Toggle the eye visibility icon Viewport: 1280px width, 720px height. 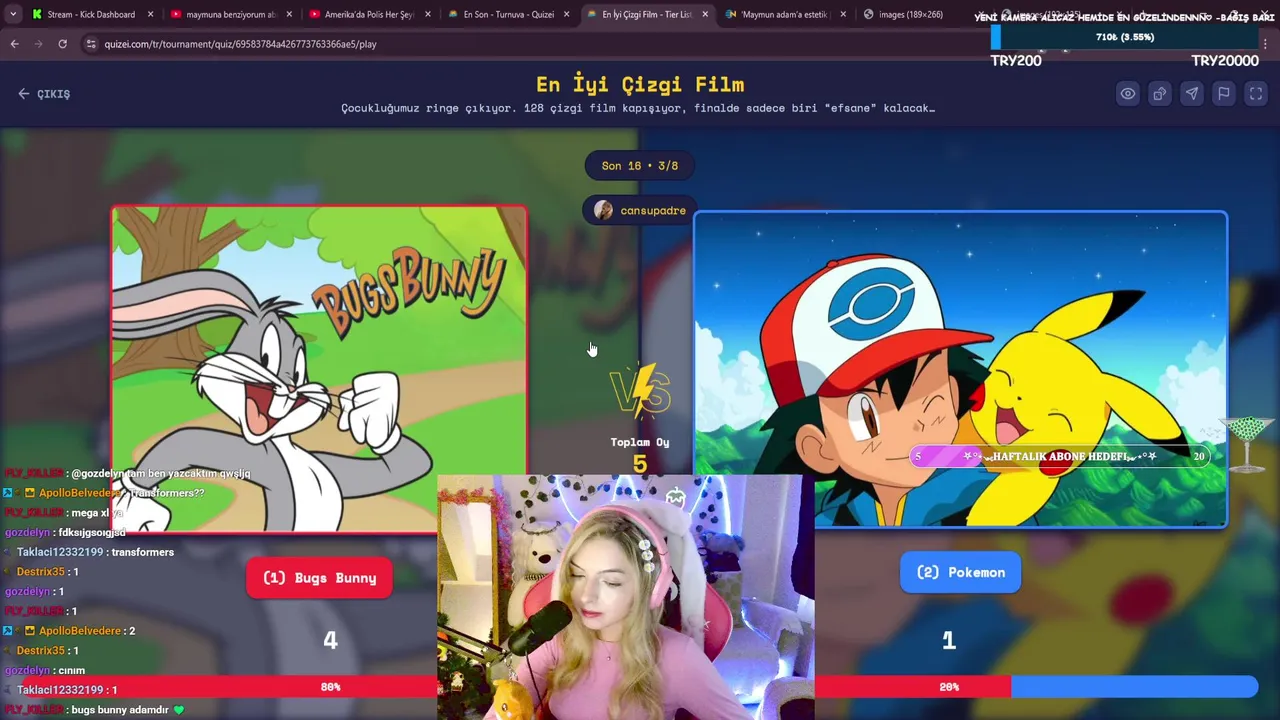click(x=1127, y=93)
